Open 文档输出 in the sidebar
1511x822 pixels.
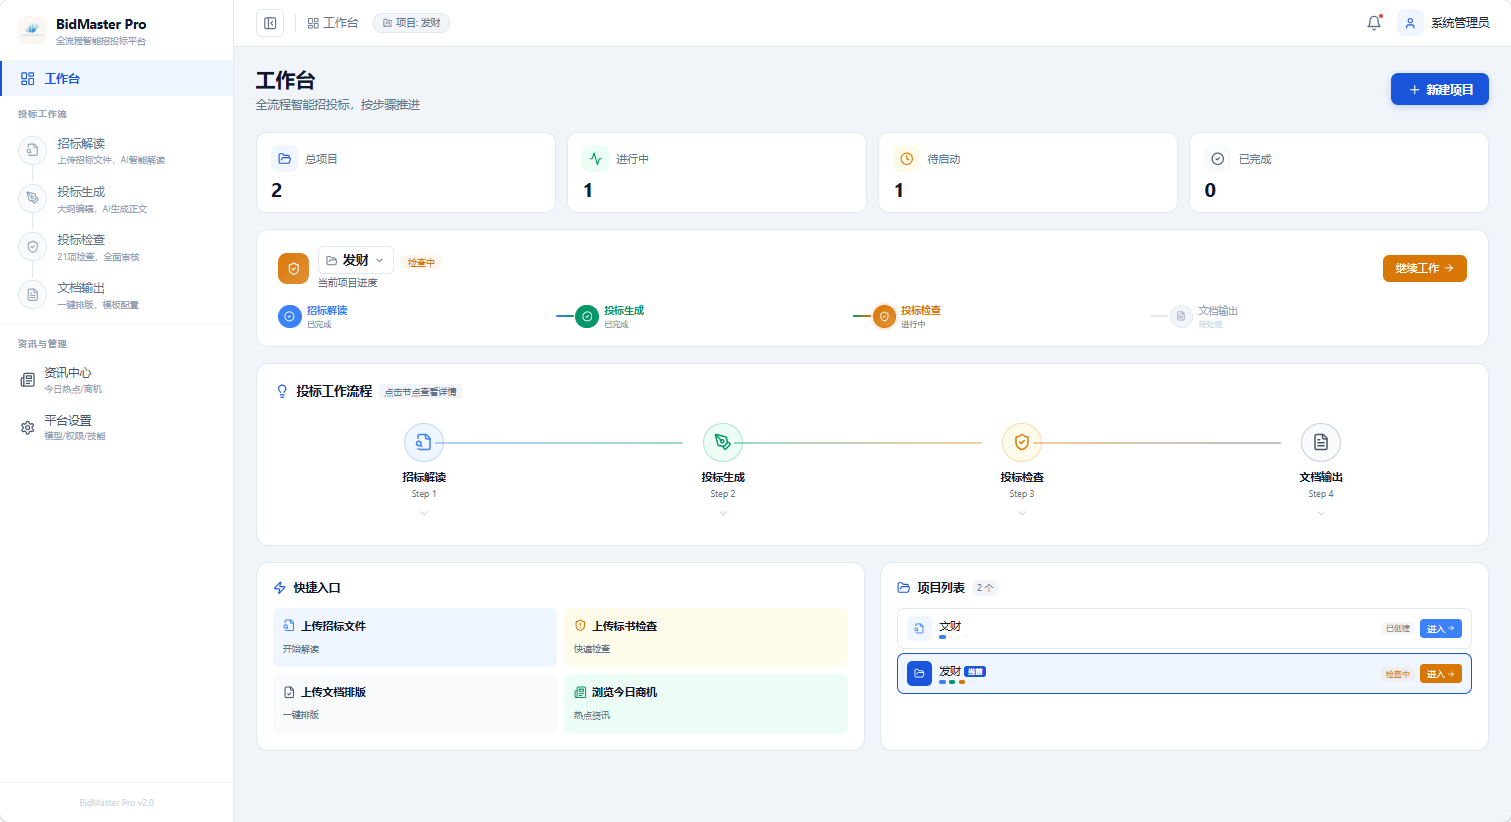[x=116, y=295]
